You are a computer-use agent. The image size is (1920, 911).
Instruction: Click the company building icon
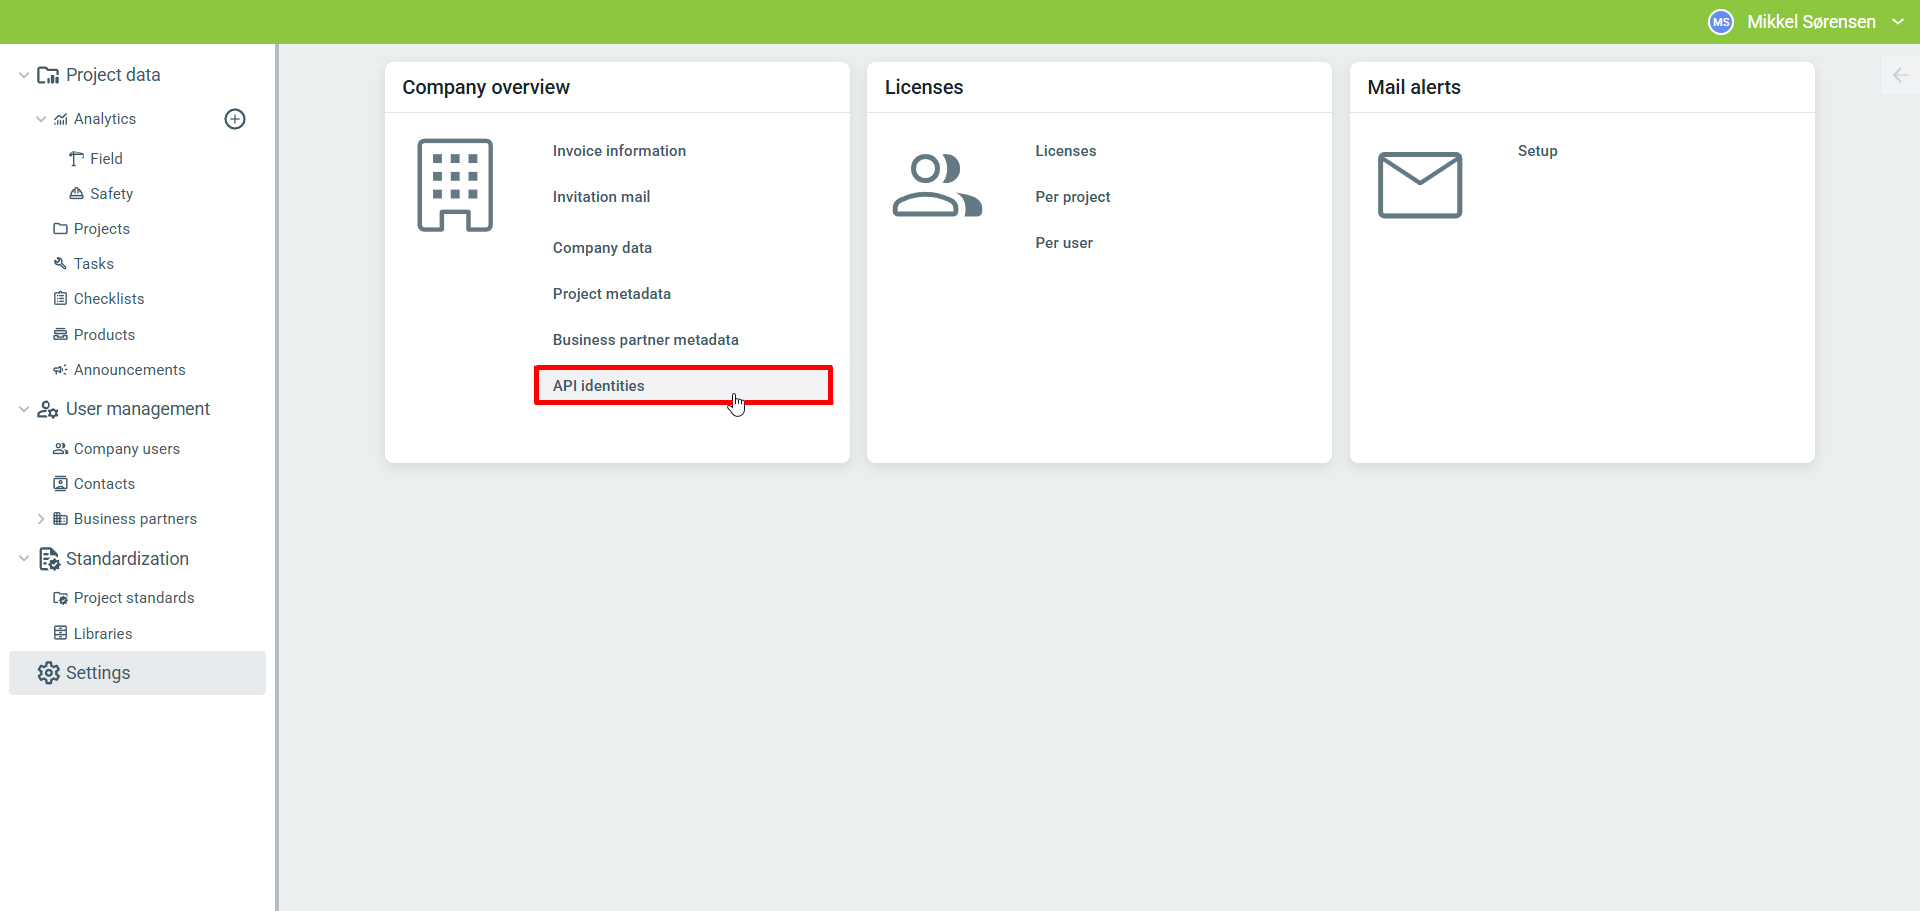click(x=455, y=185)
